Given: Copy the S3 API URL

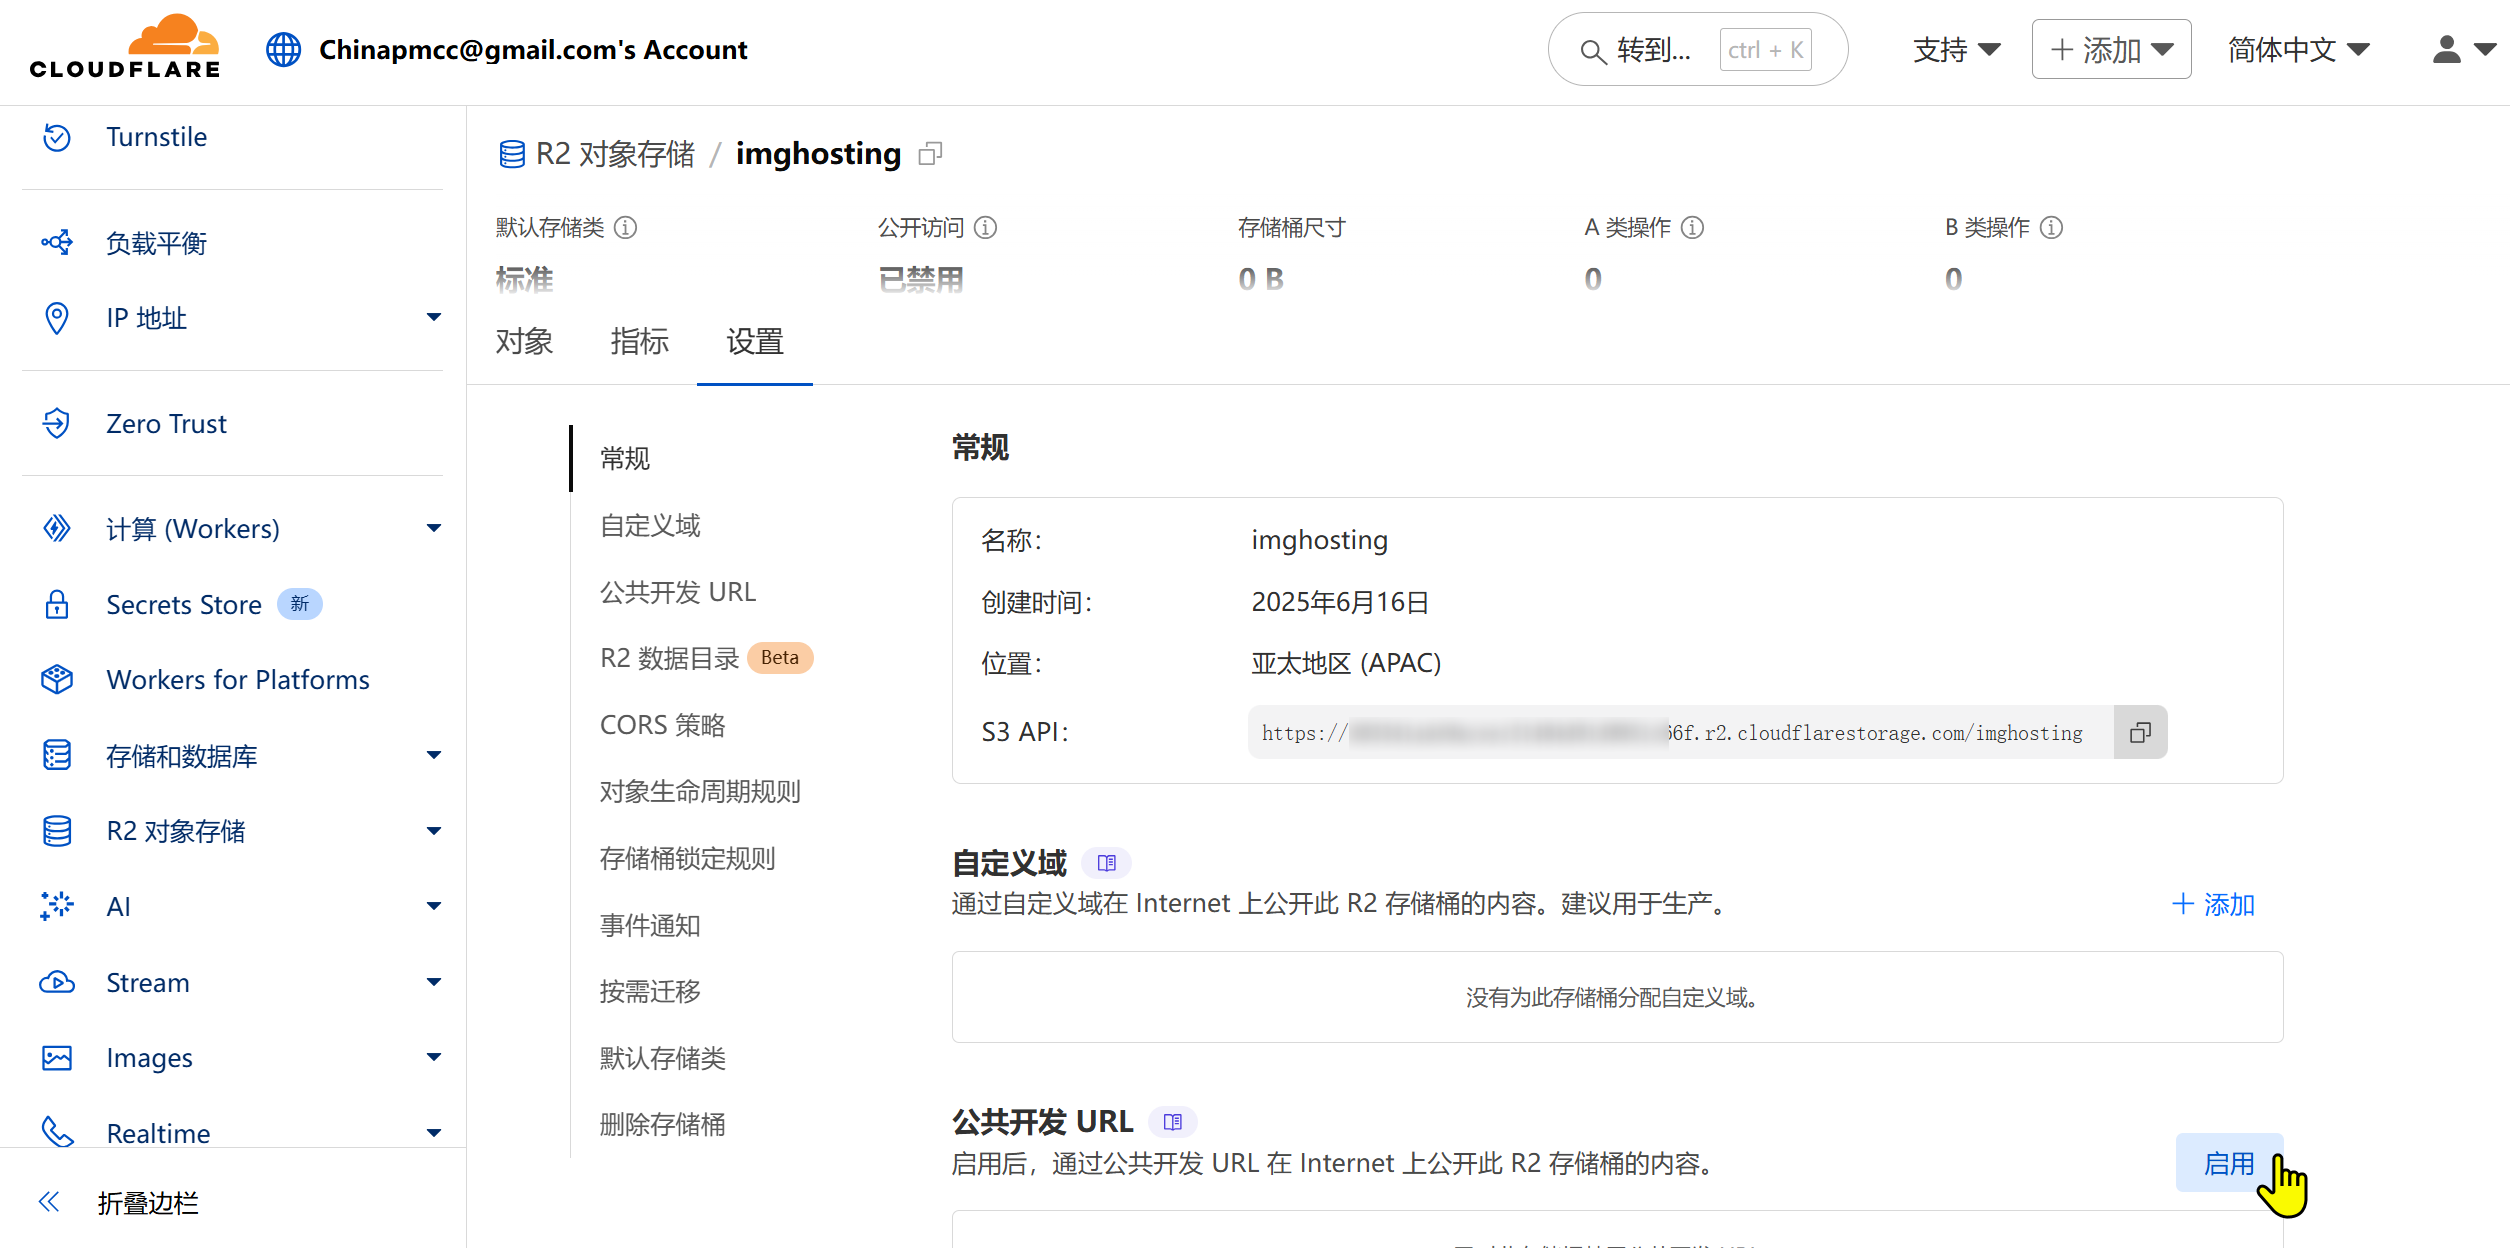Looking at the screenshot, I should [2140, 733].
